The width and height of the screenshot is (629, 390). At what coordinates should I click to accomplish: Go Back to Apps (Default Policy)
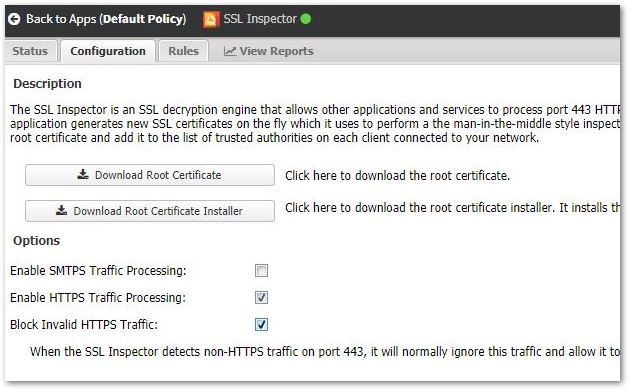tap(97, 19)
